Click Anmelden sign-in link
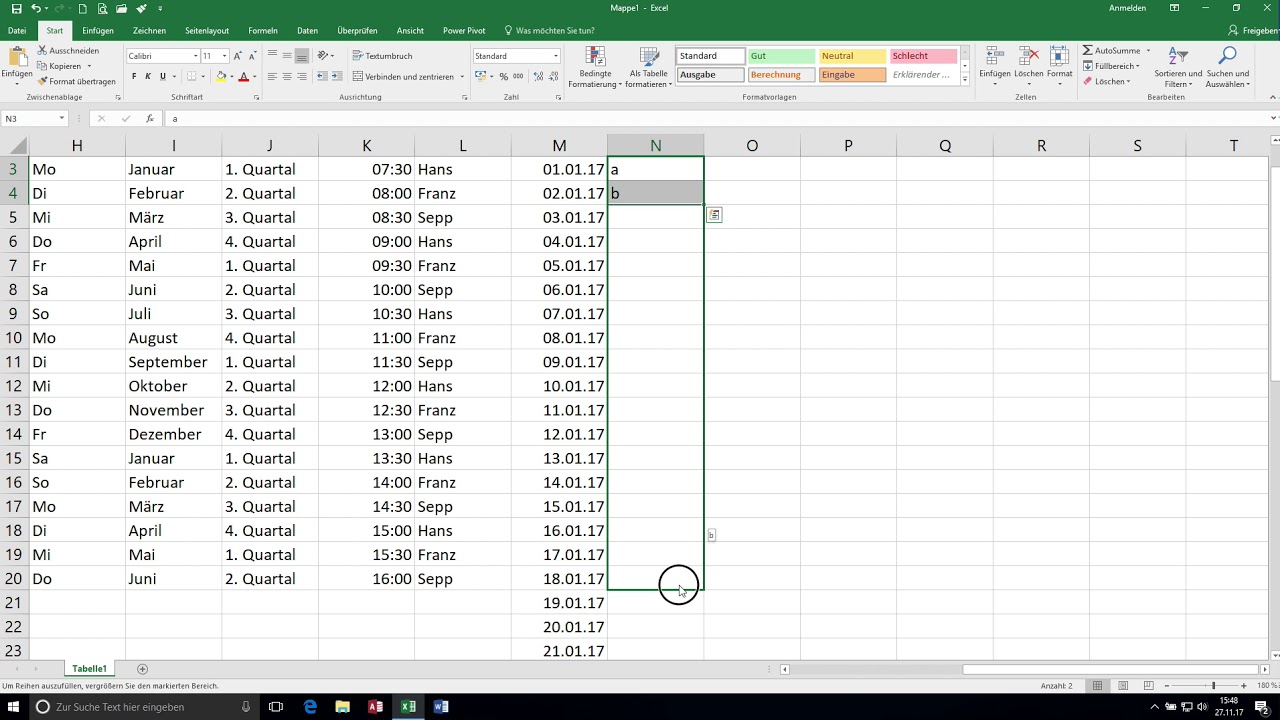1280x720 pixels. 1128,8
